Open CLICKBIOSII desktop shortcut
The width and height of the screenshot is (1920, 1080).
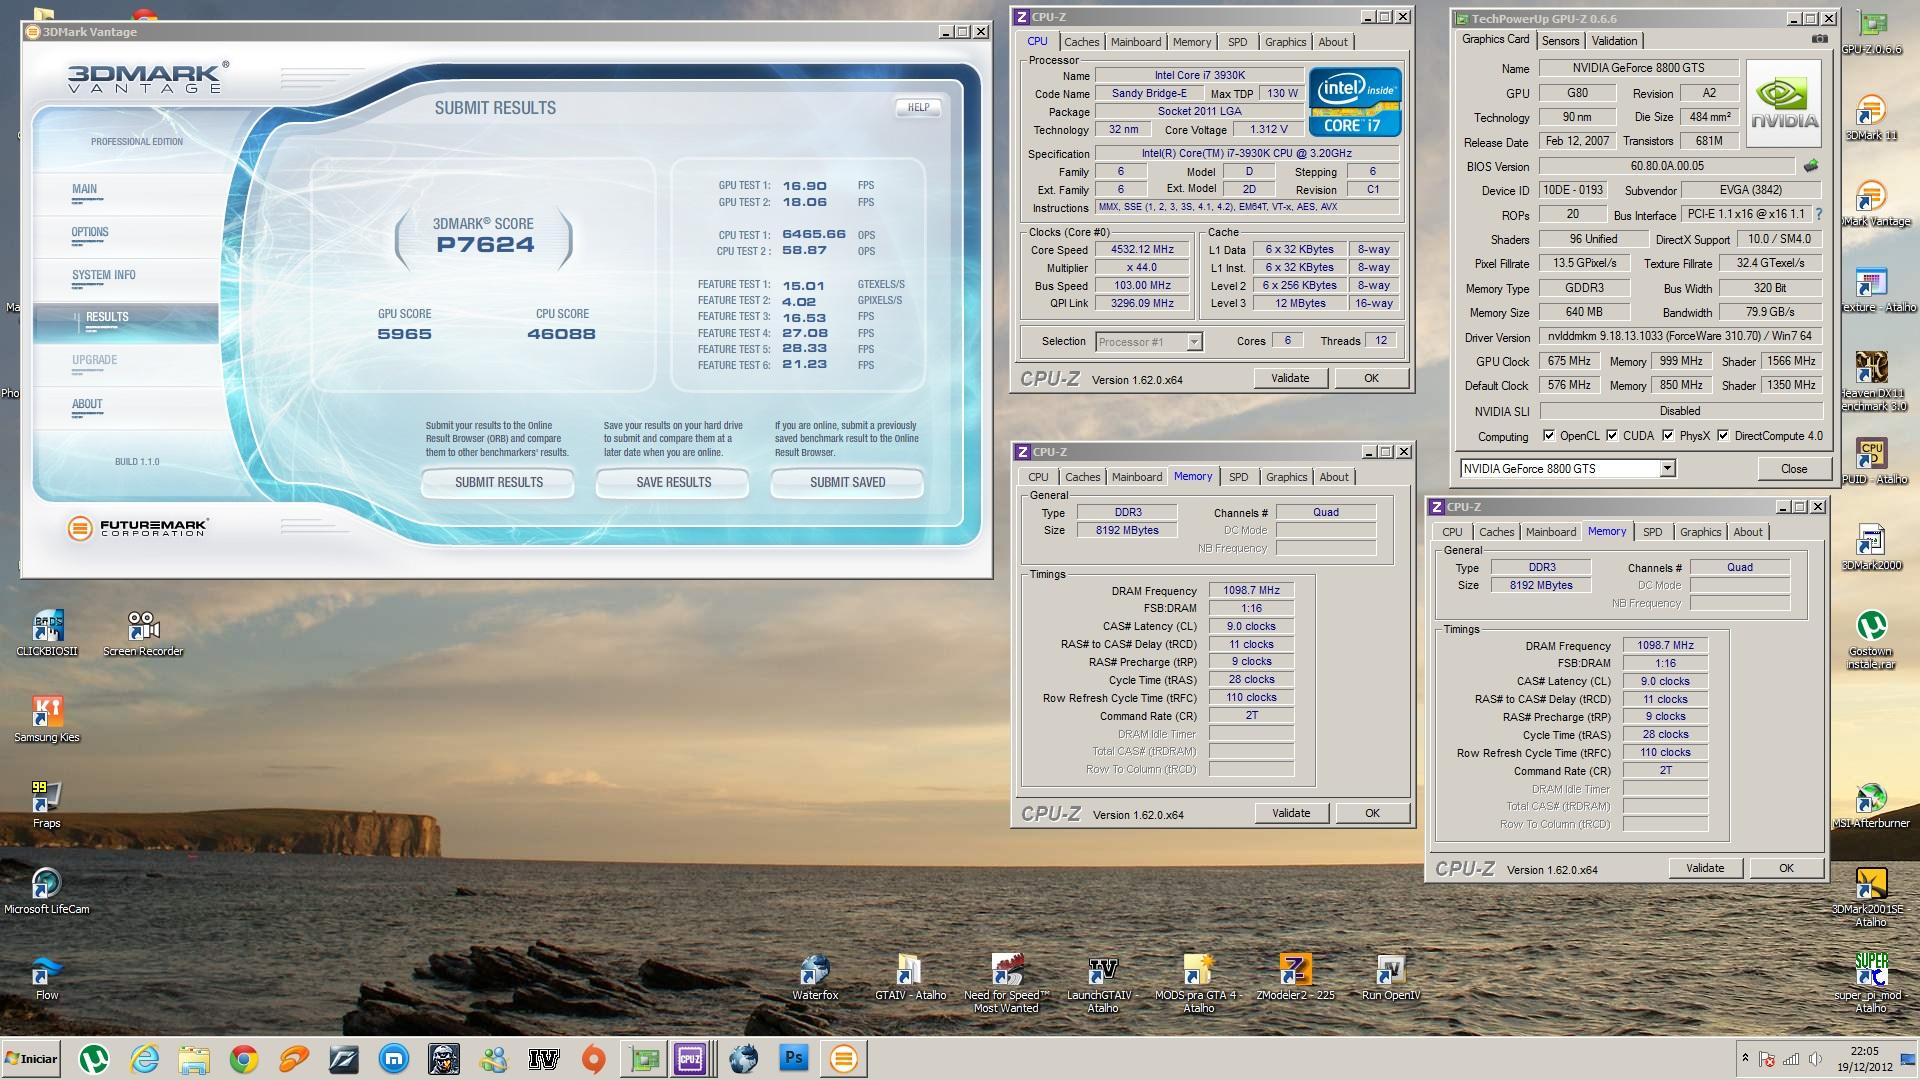[x=47, y=634]
